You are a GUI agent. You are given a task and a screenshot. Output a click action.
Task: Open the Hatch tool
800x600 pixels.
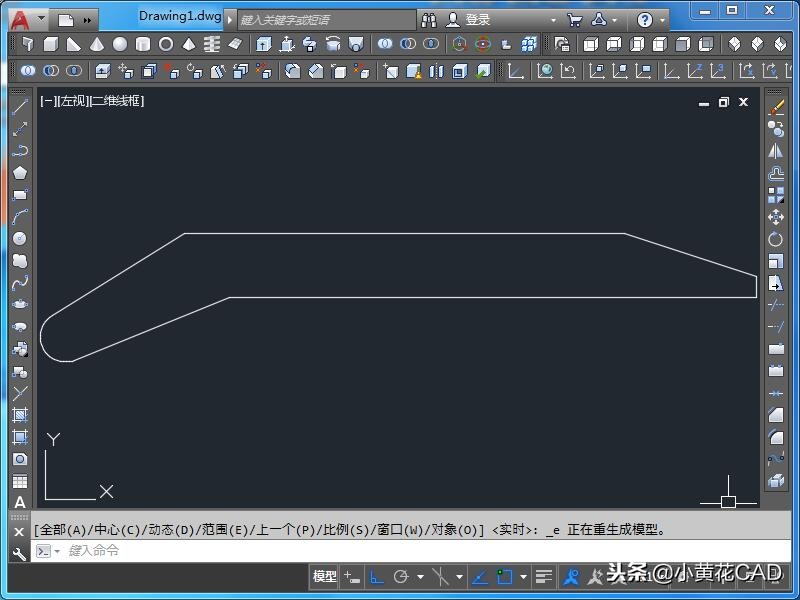tap(19, 415)
